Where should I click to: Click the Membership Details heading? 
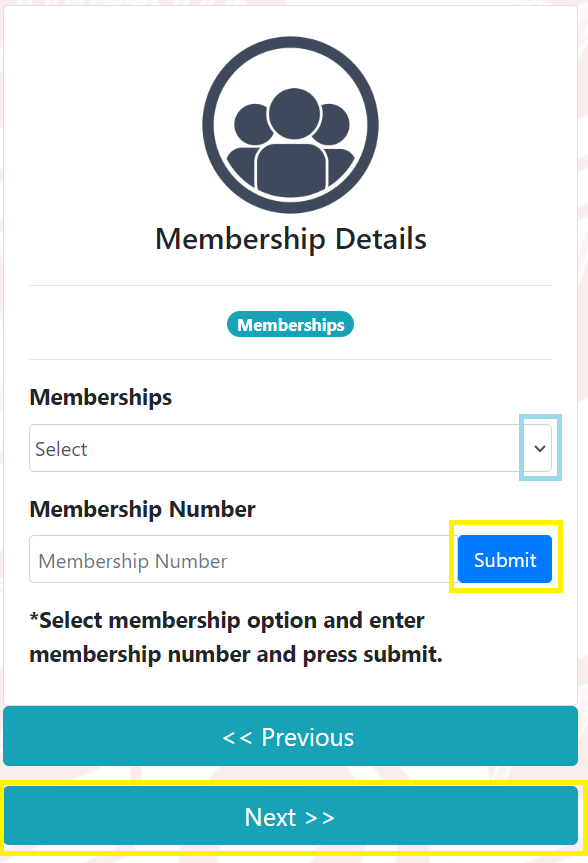coord(290,239)
